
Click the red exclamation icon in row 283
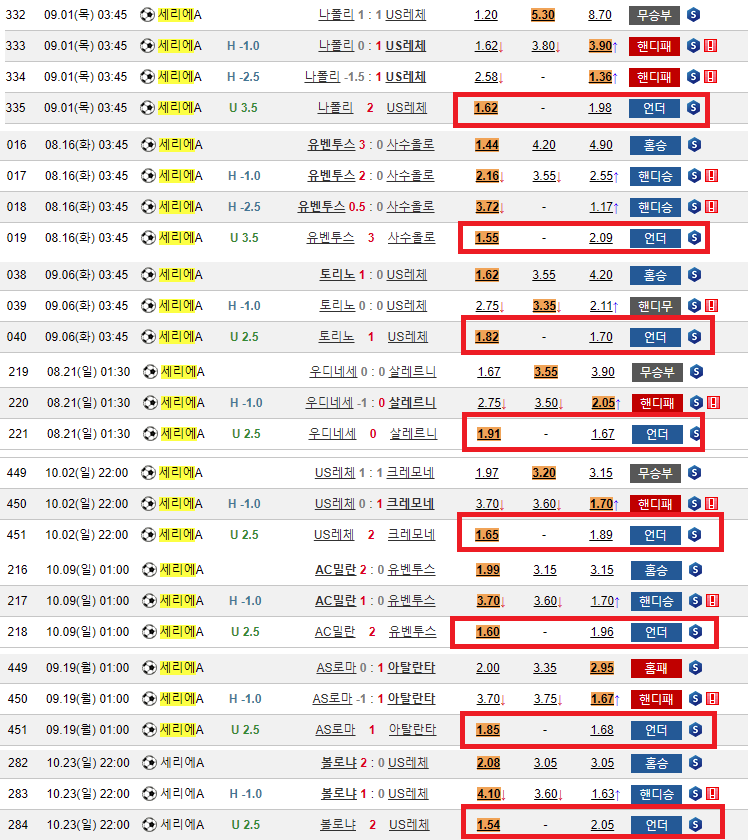coord(712,794)
